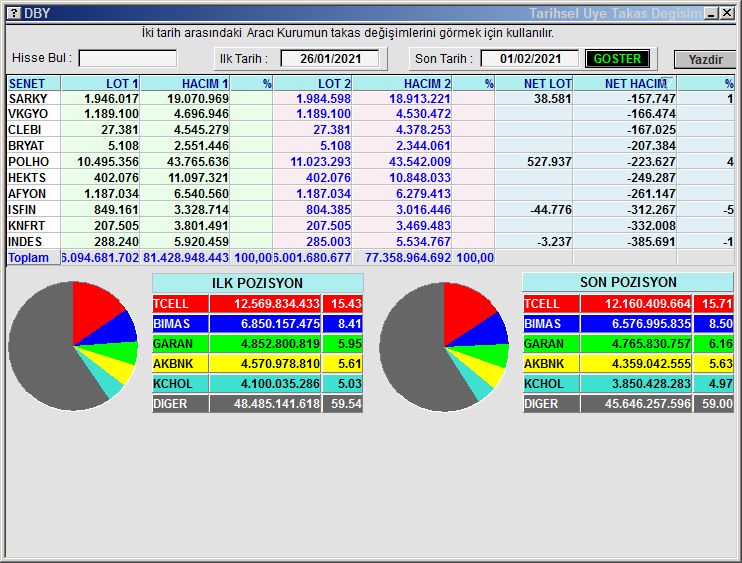Select the POLHO stock row

coord(28,162)
